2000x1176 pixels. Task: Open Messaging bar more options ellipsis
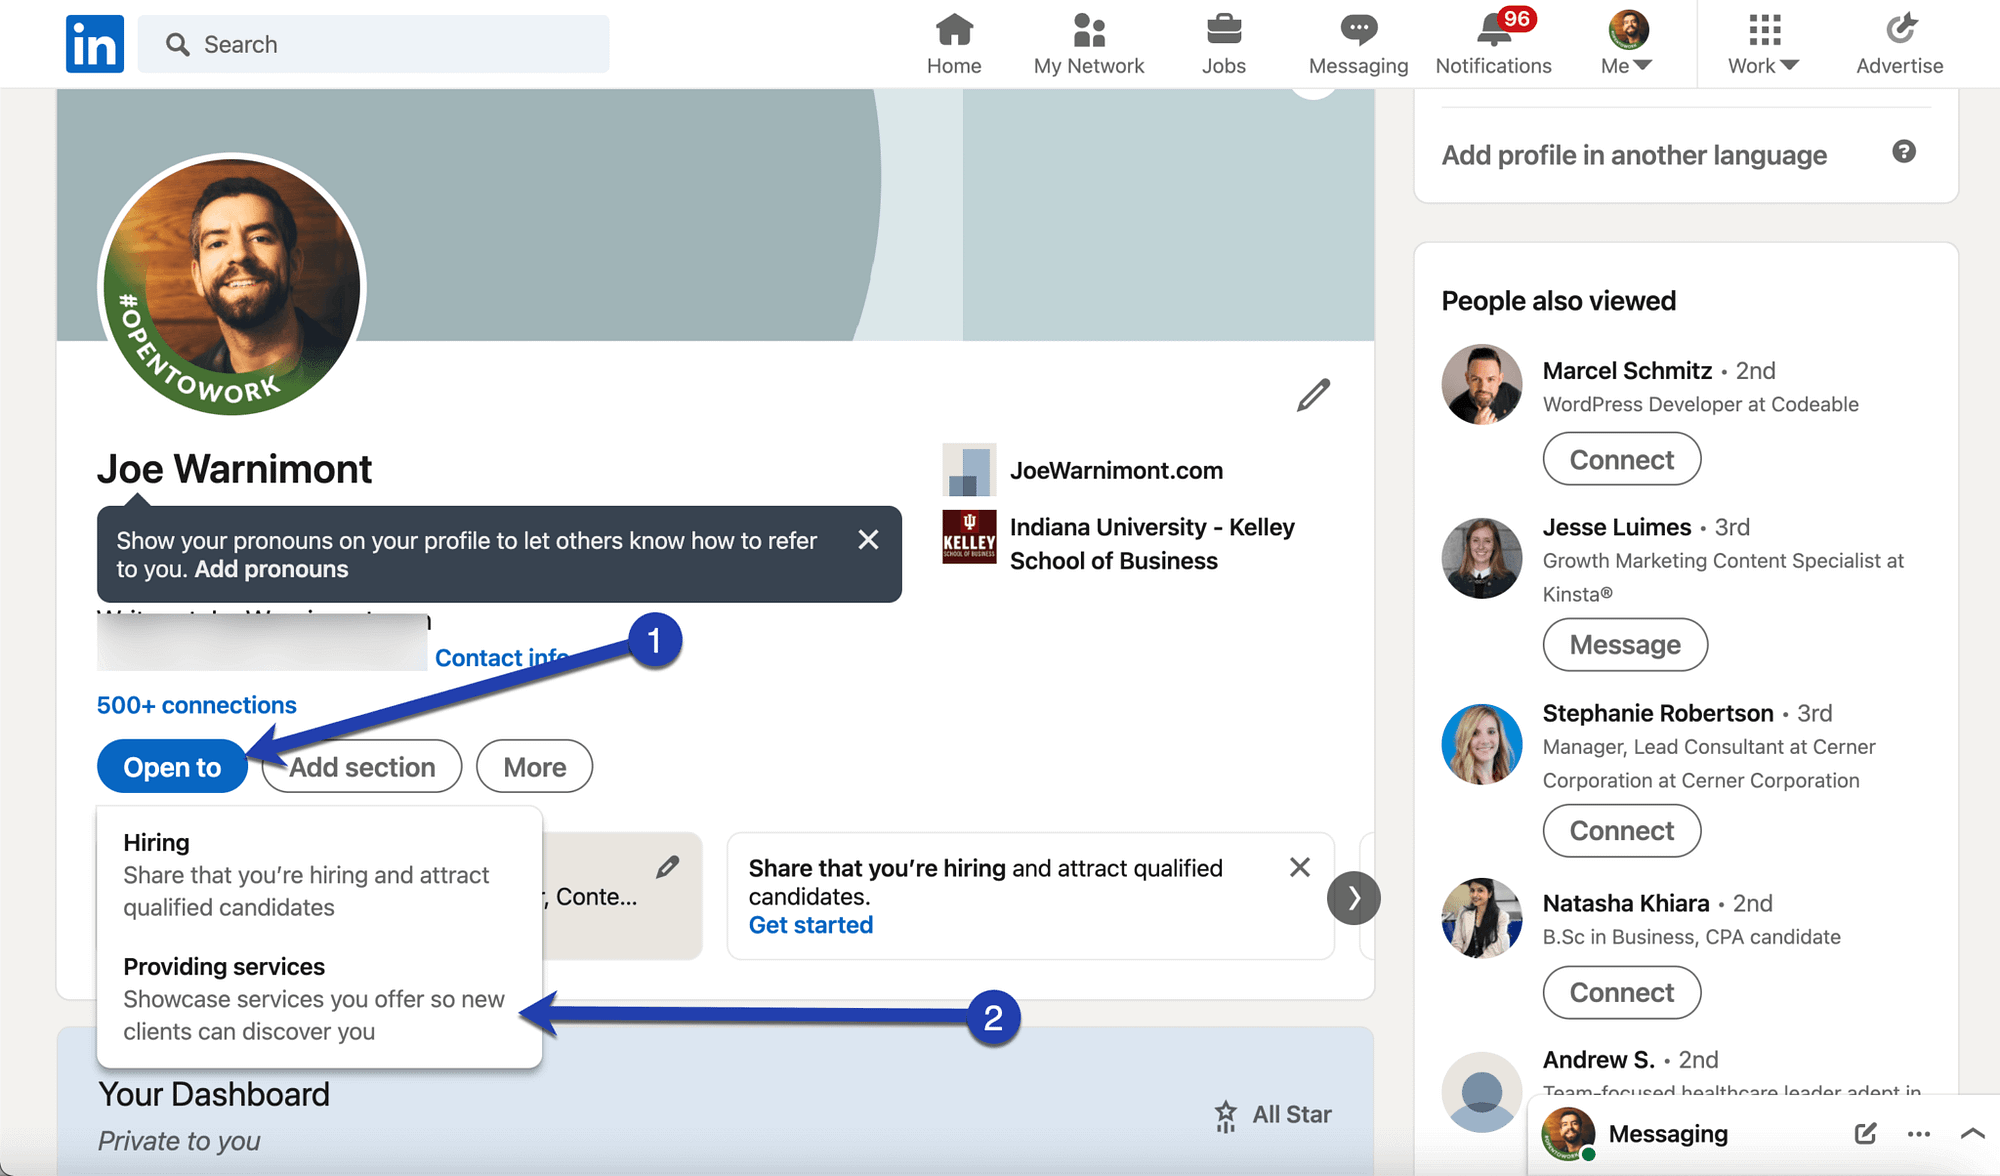[x=1918, y=1134]
